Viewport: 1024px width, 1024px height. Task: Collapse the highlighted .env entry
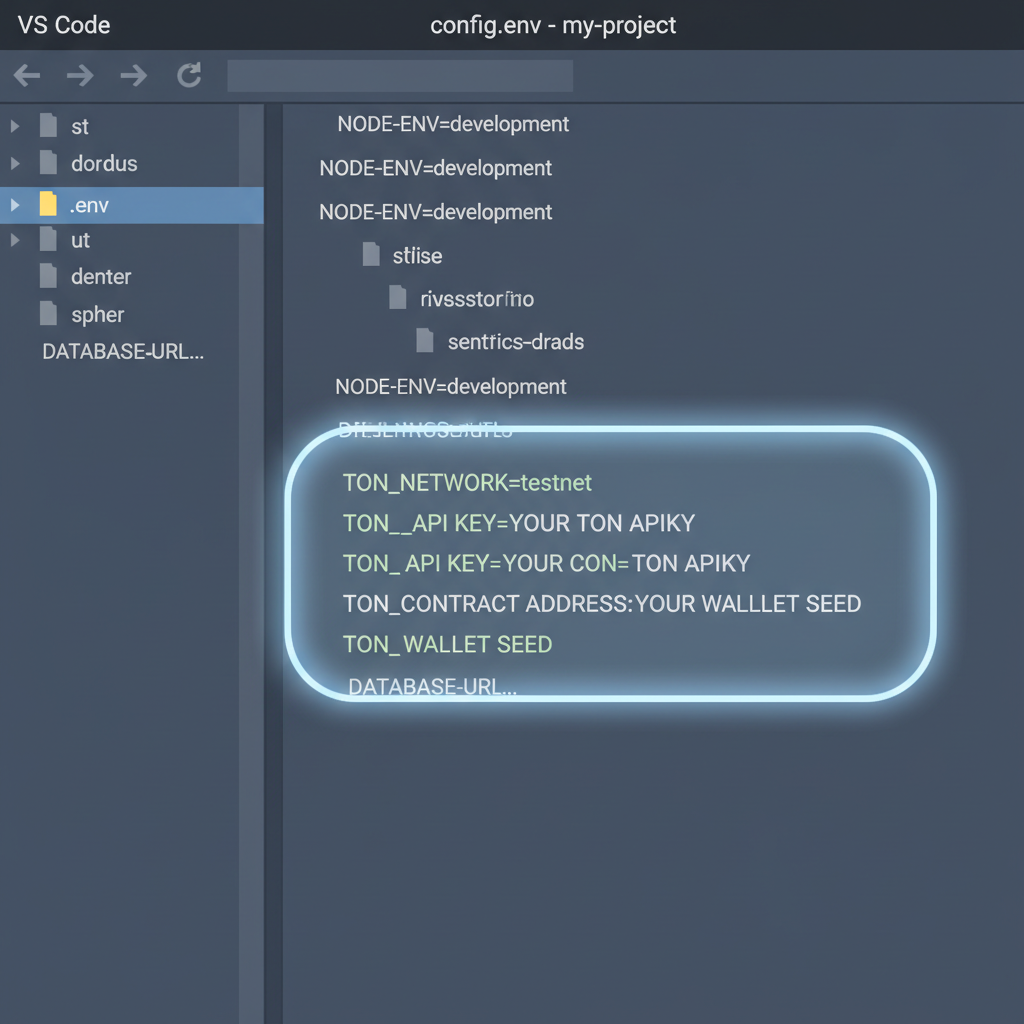(14, 204)
